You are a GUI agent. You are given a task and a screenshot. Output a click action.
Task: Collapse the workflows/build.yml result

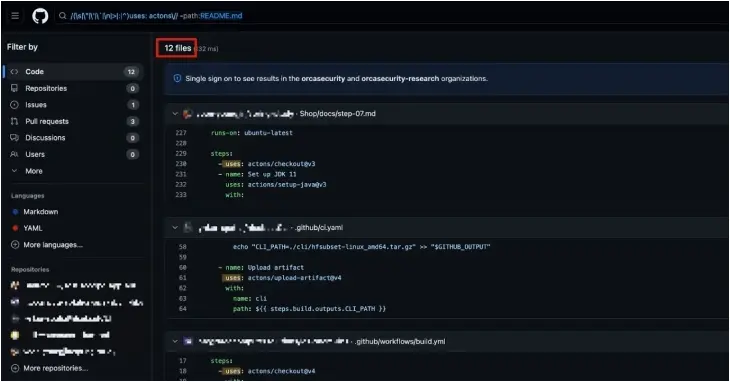click(x=175, y=342)
